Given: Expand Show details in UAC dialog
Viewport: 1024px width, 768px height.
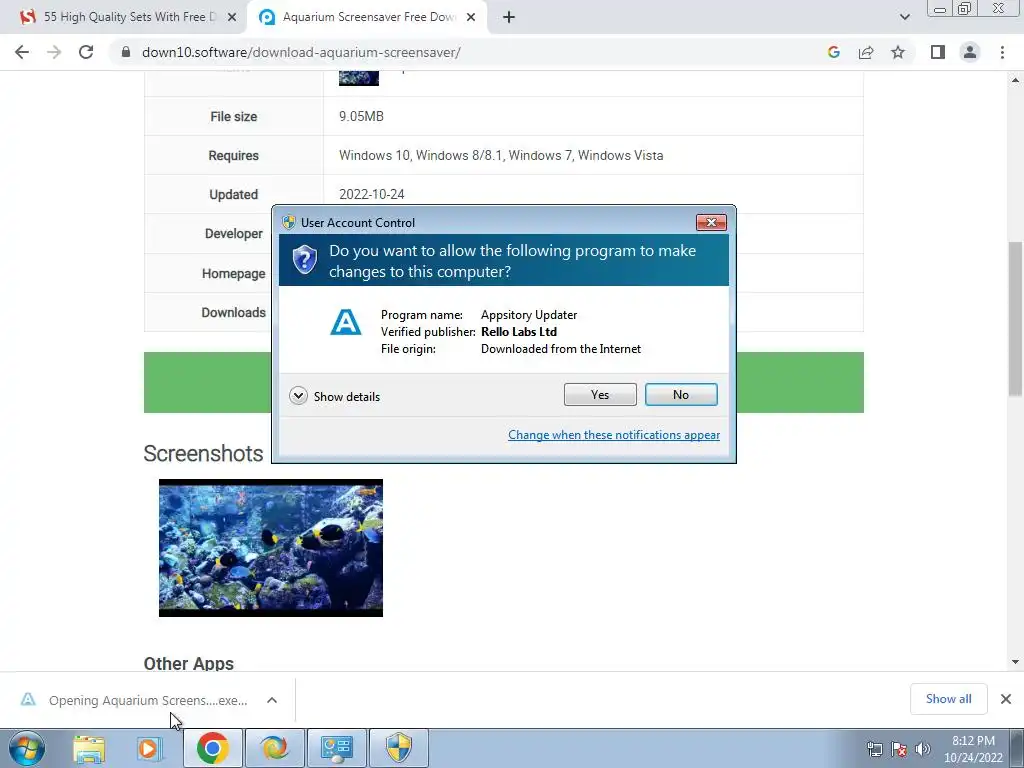Looking at the screenshot, I should (334, 396).
